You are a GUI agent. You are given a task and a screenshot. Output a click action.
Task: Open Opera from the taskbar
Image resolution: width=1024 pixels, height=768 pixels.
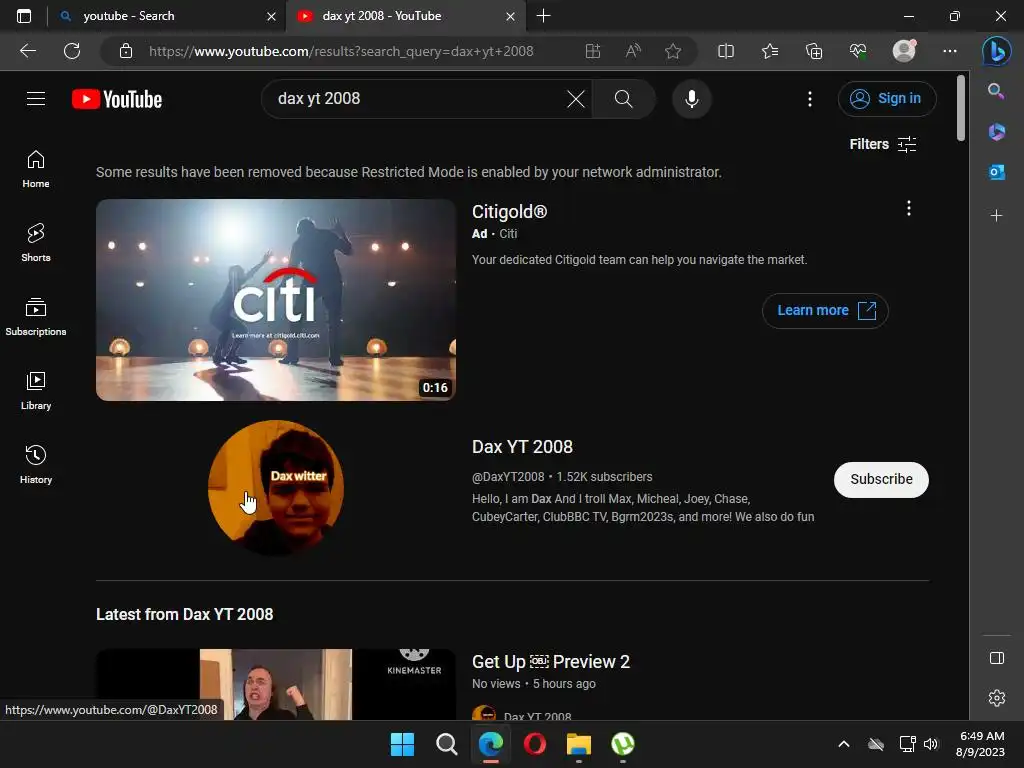(x=535, y=744)
